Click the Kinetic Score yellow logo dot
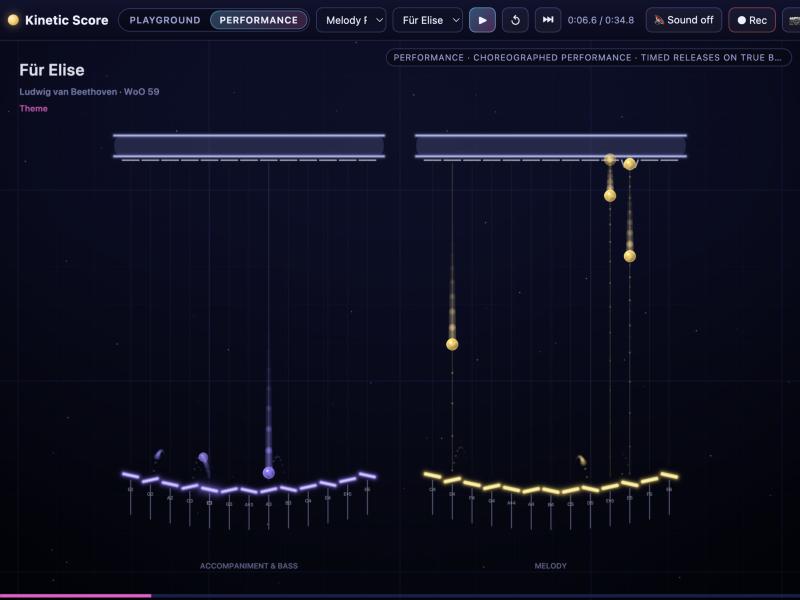This screenshot has width=800, height=600. point(13,20)
